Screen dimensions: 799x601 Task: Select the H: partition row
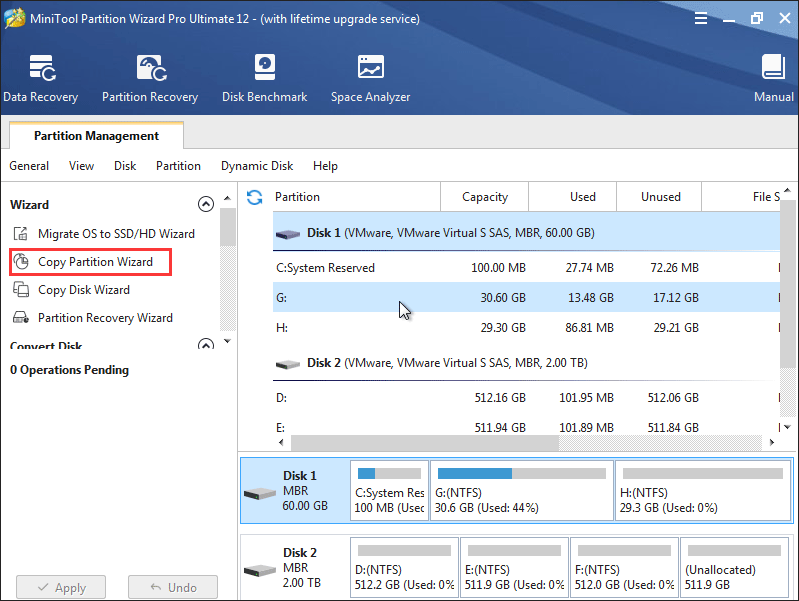pos(526,327)
